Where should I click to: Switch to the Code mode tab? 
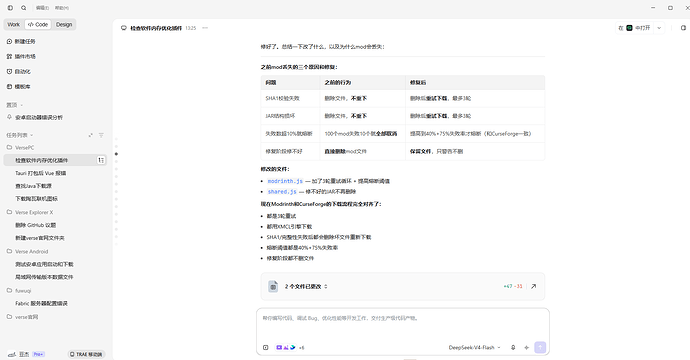click(38, 25)
